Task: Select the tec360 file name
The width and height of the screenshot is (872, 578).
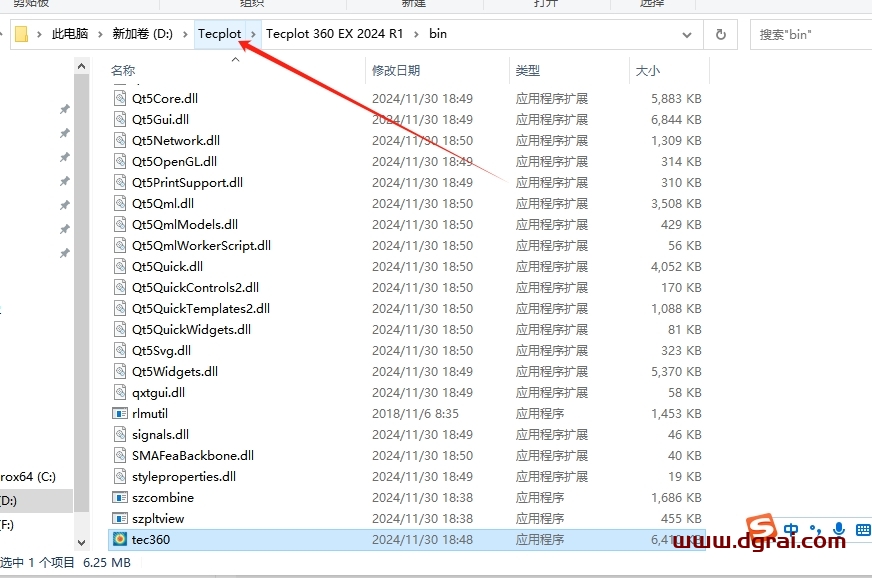Action: (151, 540)
